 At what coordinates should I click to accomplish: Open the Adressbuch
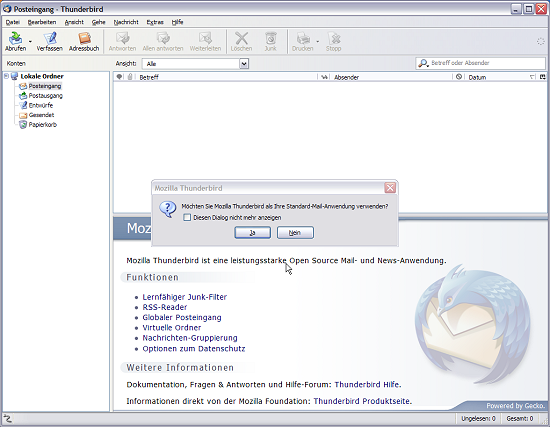pos(84,41)
